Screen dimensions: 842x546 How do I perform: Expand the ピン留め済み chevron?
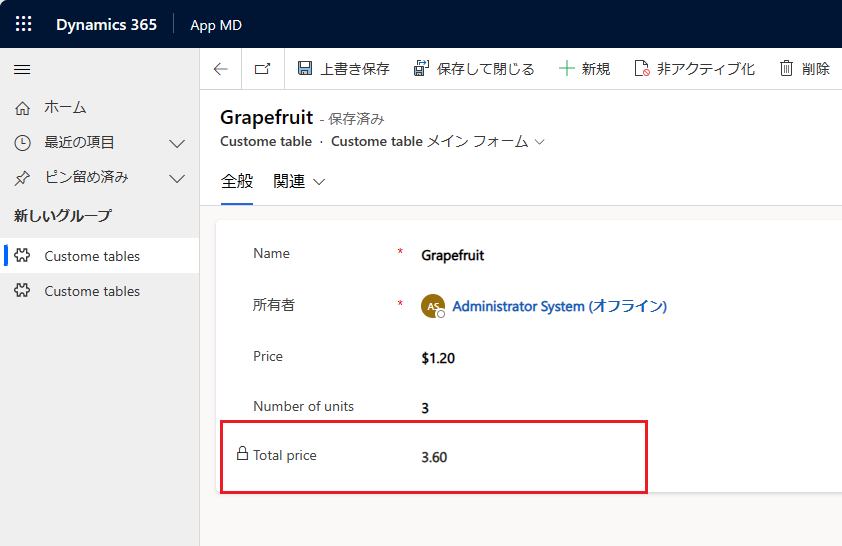177,178
